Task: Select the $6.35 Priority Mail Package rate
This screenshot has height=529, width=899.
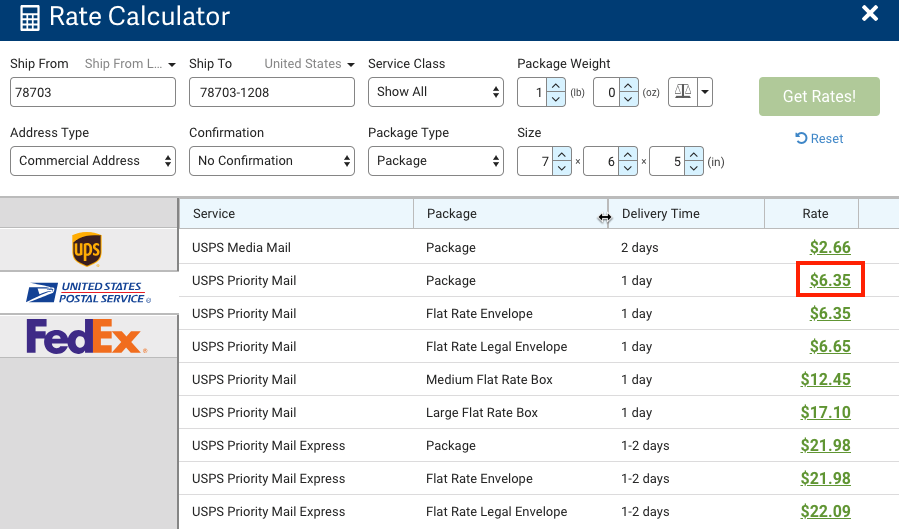Action: tap(830, 280)
